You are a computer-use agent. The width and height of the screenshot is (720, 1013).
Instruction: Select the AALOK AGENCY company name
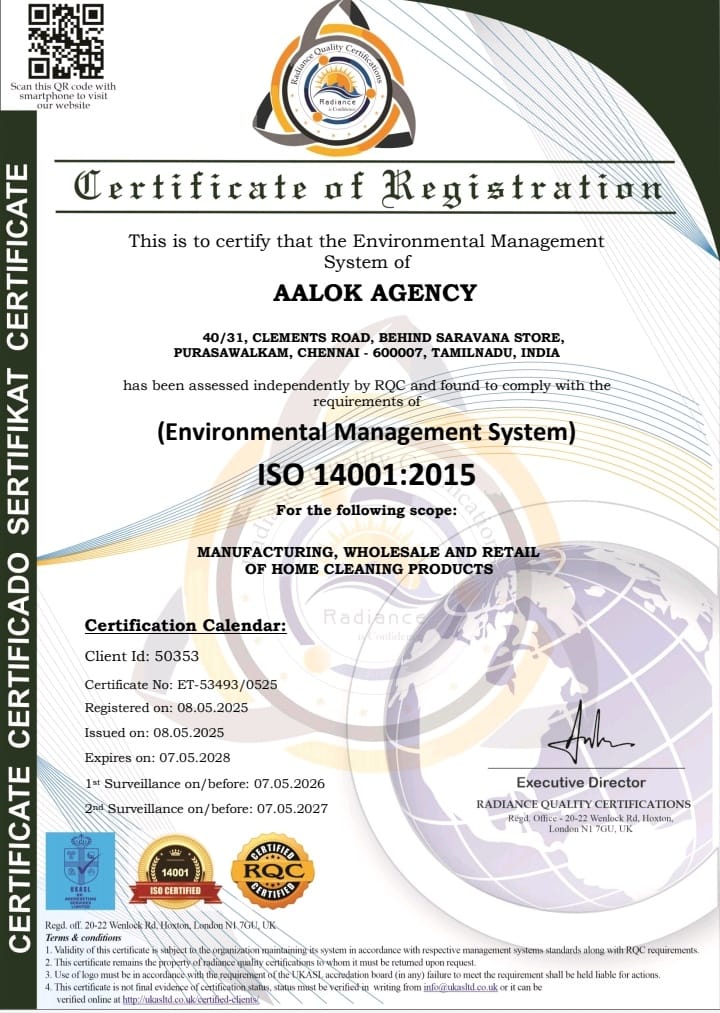pos(375,293)
